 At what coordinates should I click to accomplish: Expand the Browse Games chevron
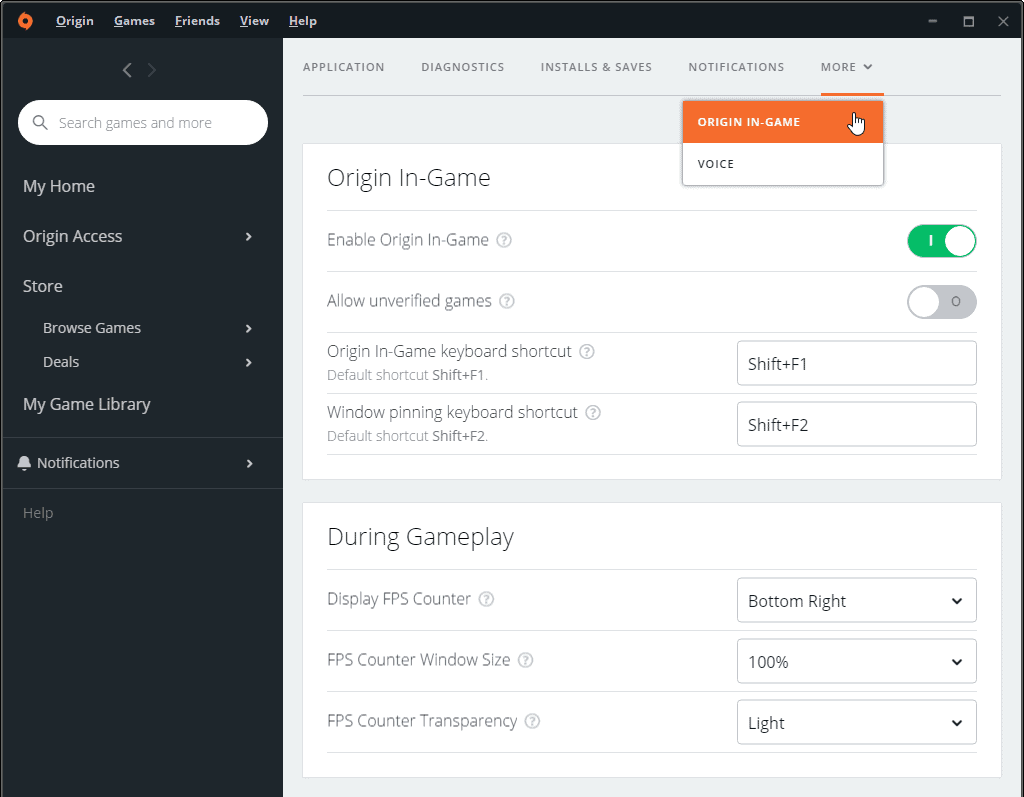coord(249,329)
